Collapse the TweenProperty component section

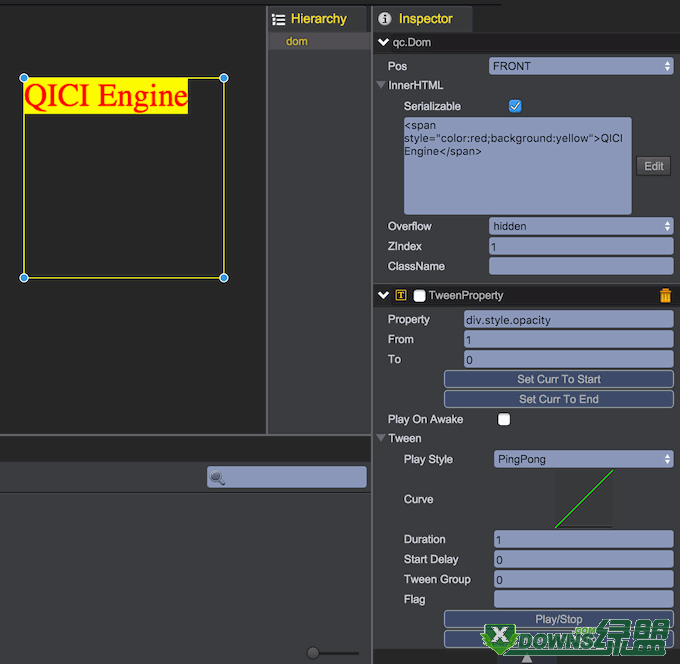pos(383,295)
